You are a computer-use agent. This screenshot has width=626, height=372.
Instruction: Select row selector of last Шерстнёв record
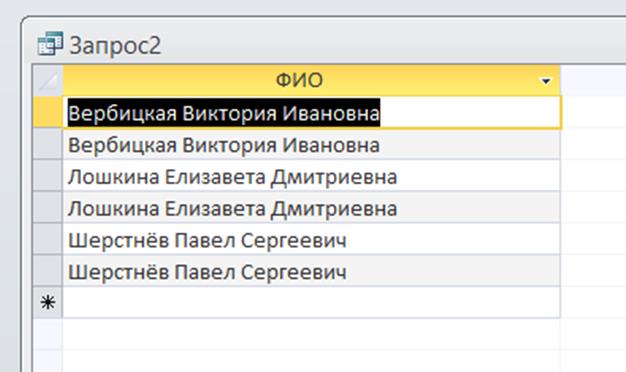[x=48, y=271]
